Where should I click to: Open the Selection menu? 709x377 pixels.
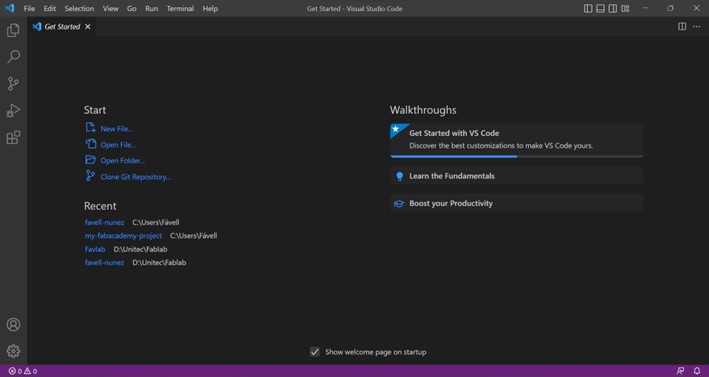pos(79,9)
